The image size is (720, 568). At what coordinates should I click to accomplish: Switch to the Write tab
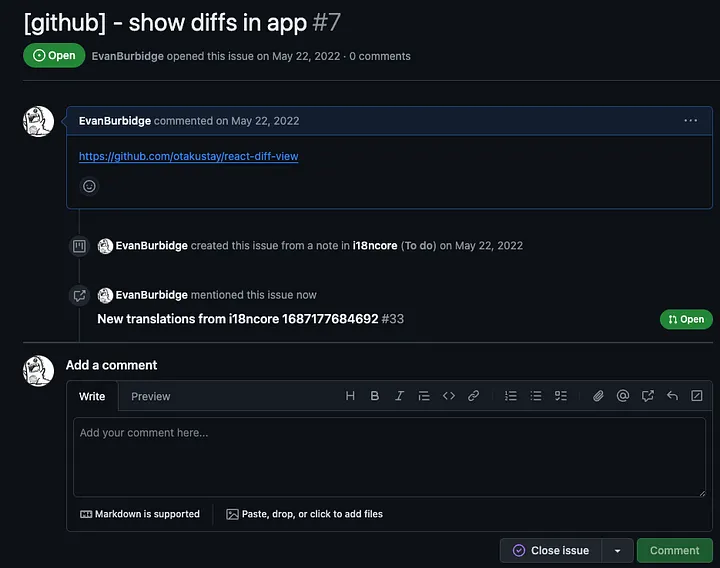coord(92,396)
